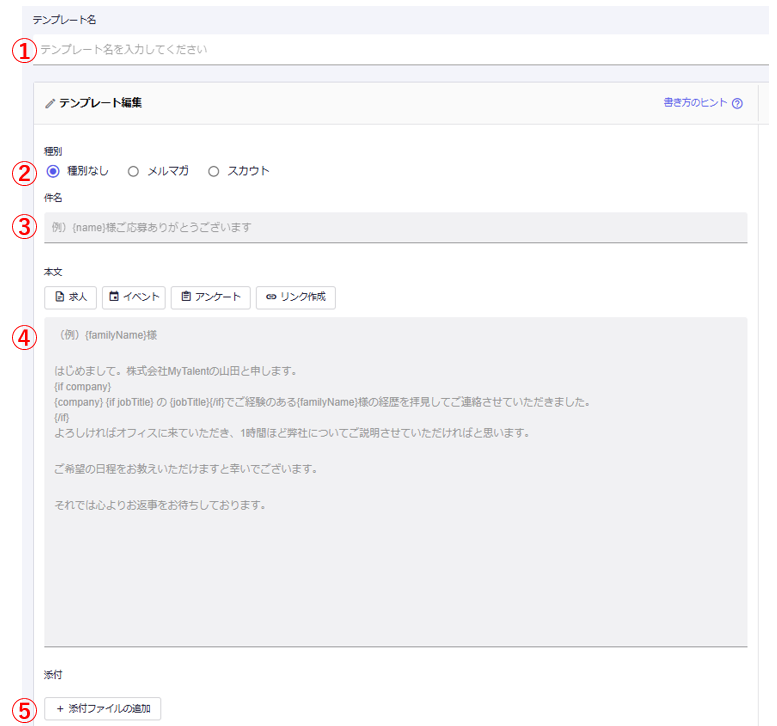Click the テンプレート編集 section heading
The height and width of the screenshot is (726, 777).
point(100,103)
